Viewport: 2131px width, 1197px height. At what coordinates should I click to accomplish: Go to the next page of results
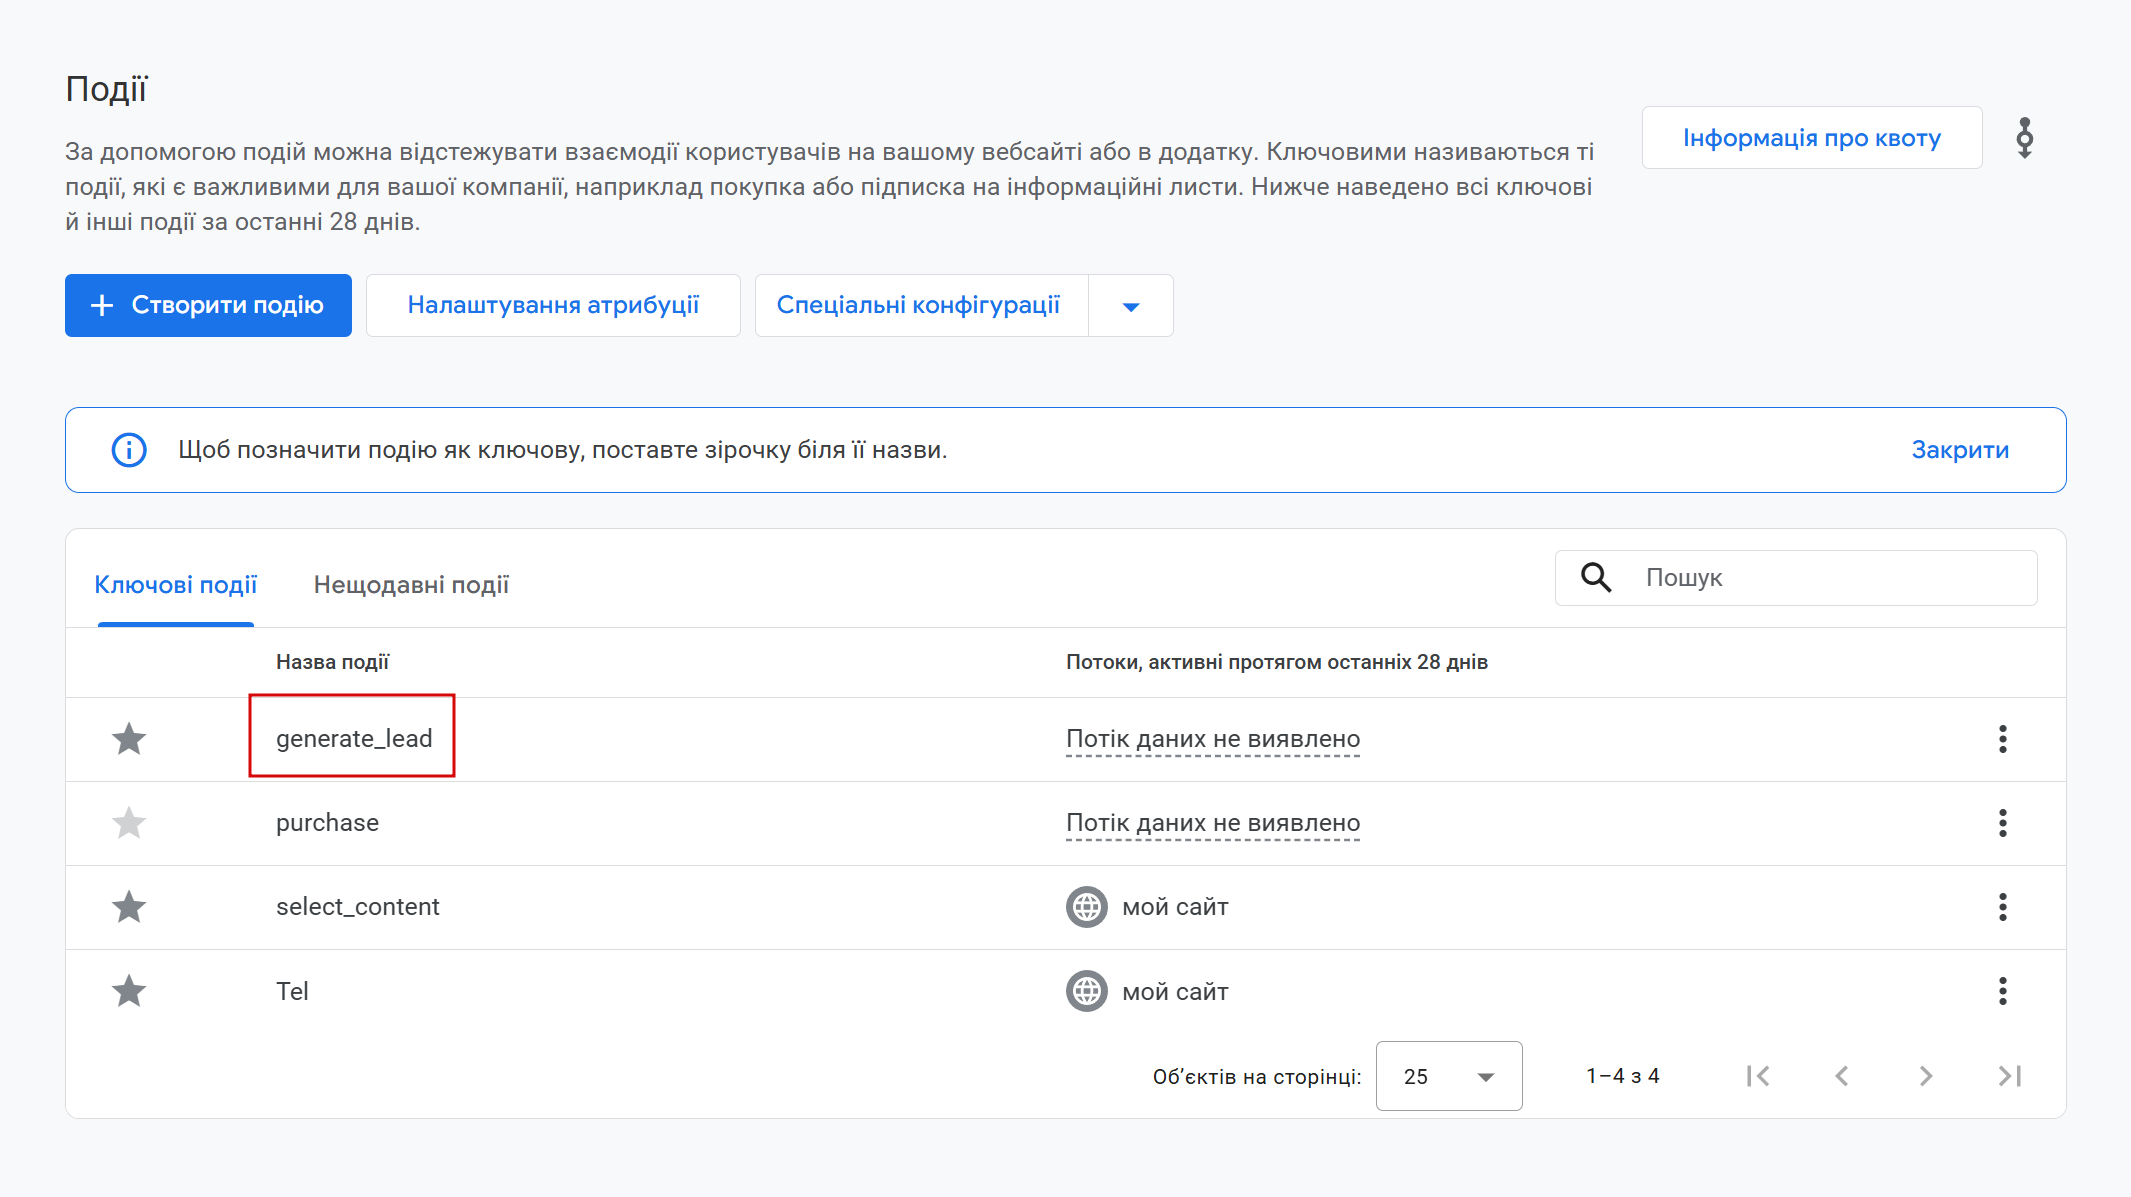[1926, 1076]
